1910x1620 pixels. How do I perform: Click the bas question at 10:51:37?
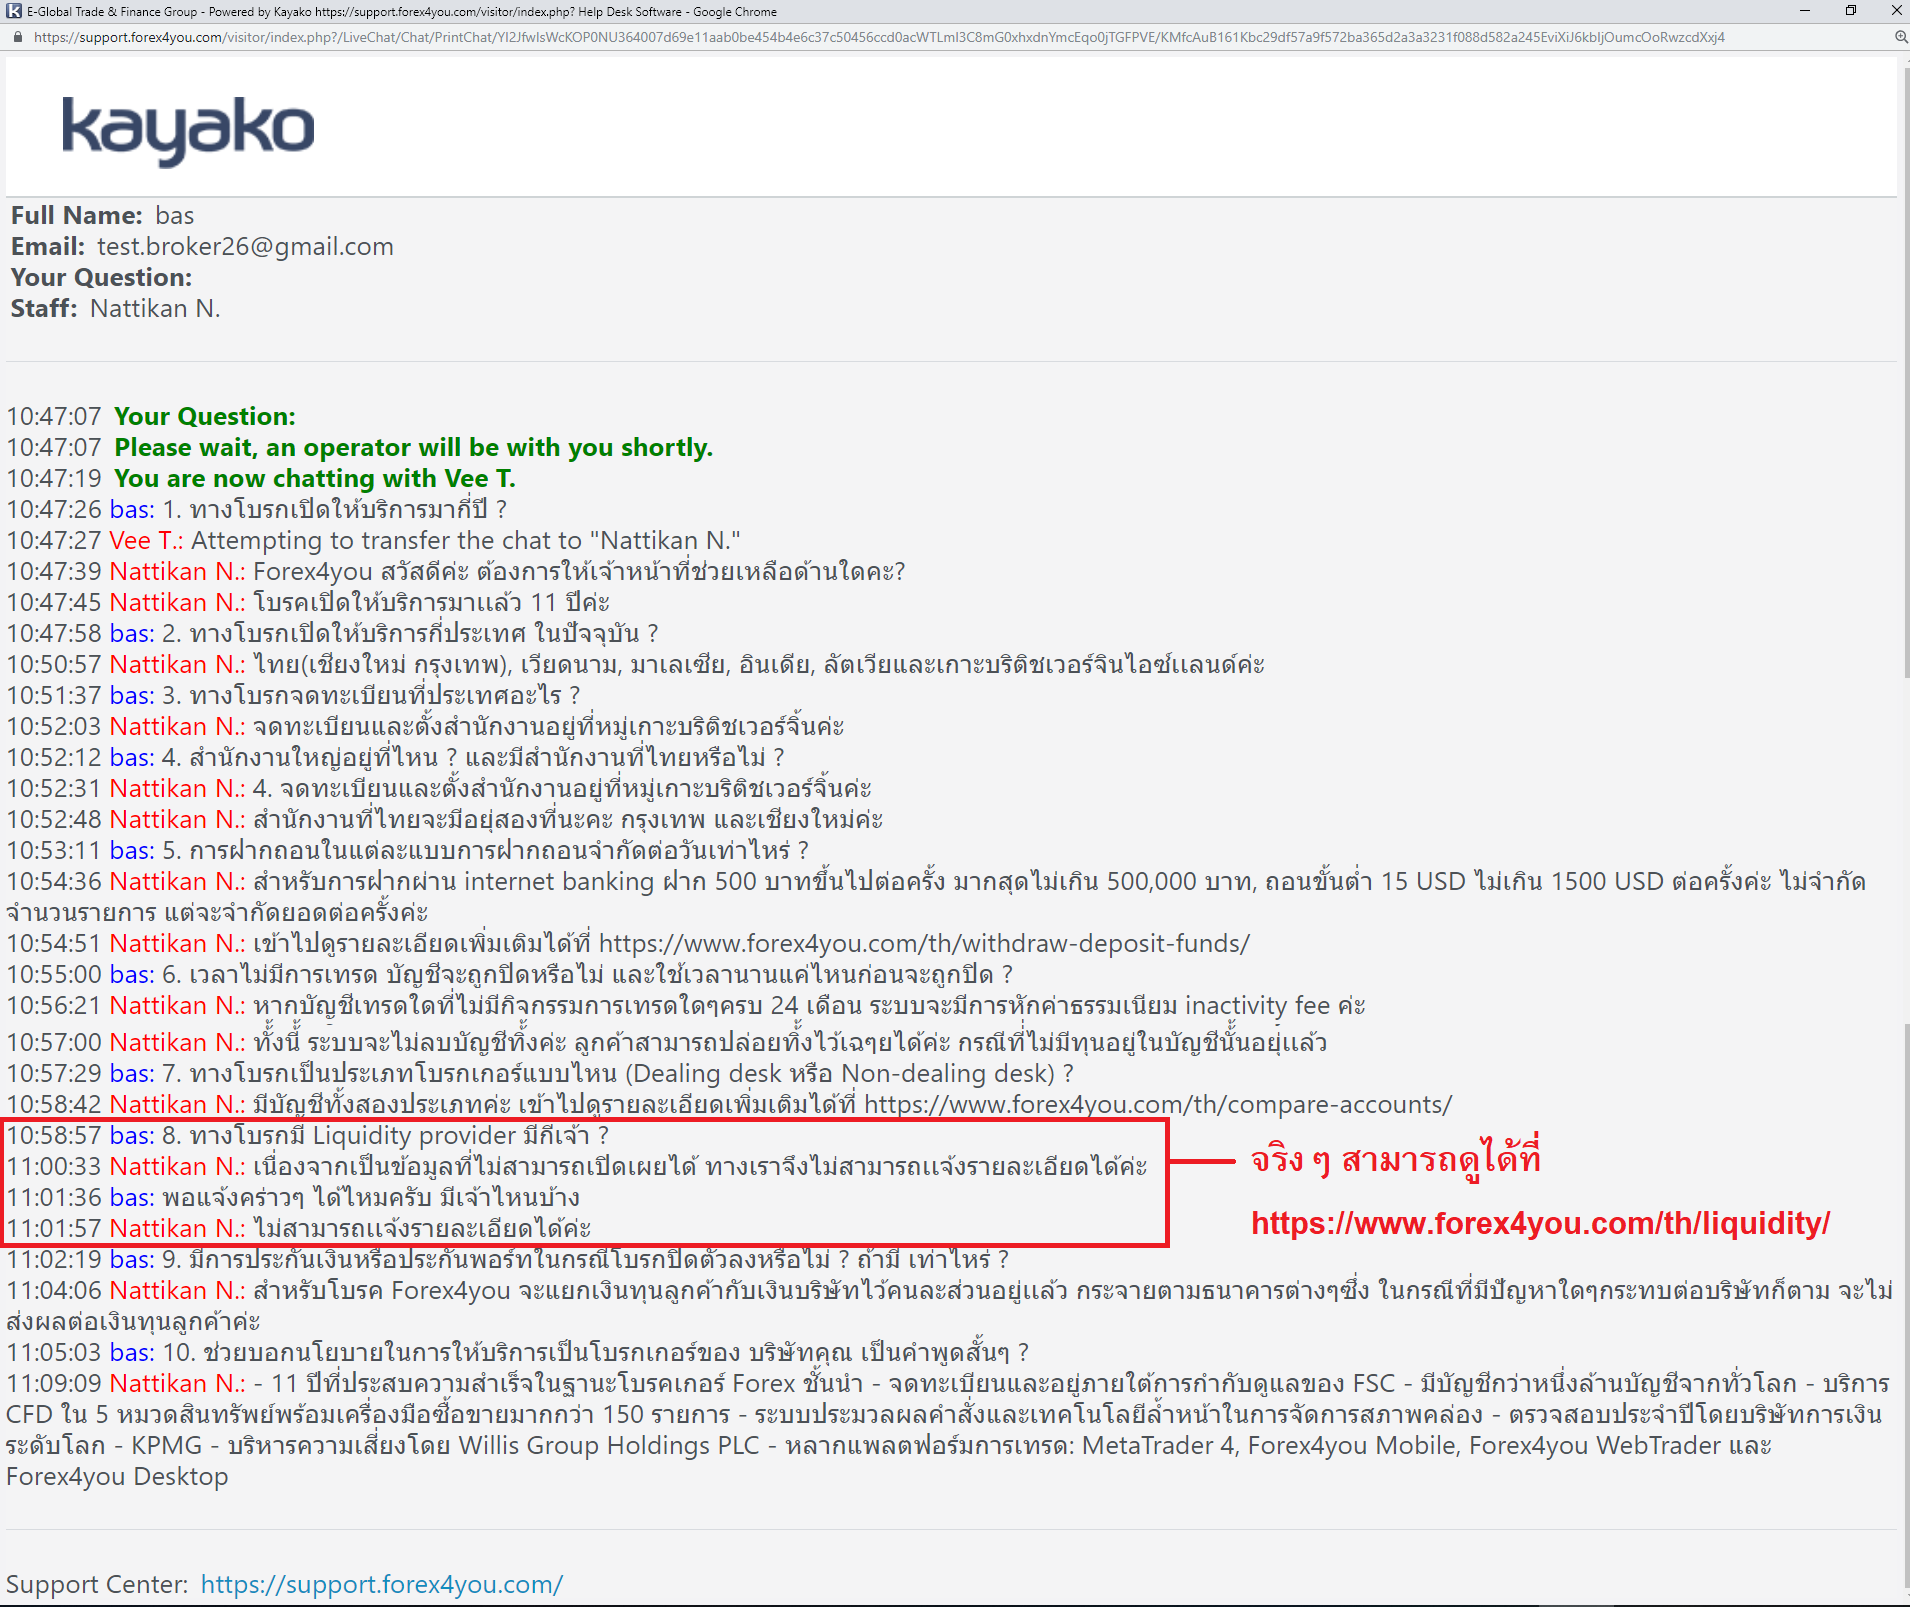pyautogui.click(x=293, y=695)
